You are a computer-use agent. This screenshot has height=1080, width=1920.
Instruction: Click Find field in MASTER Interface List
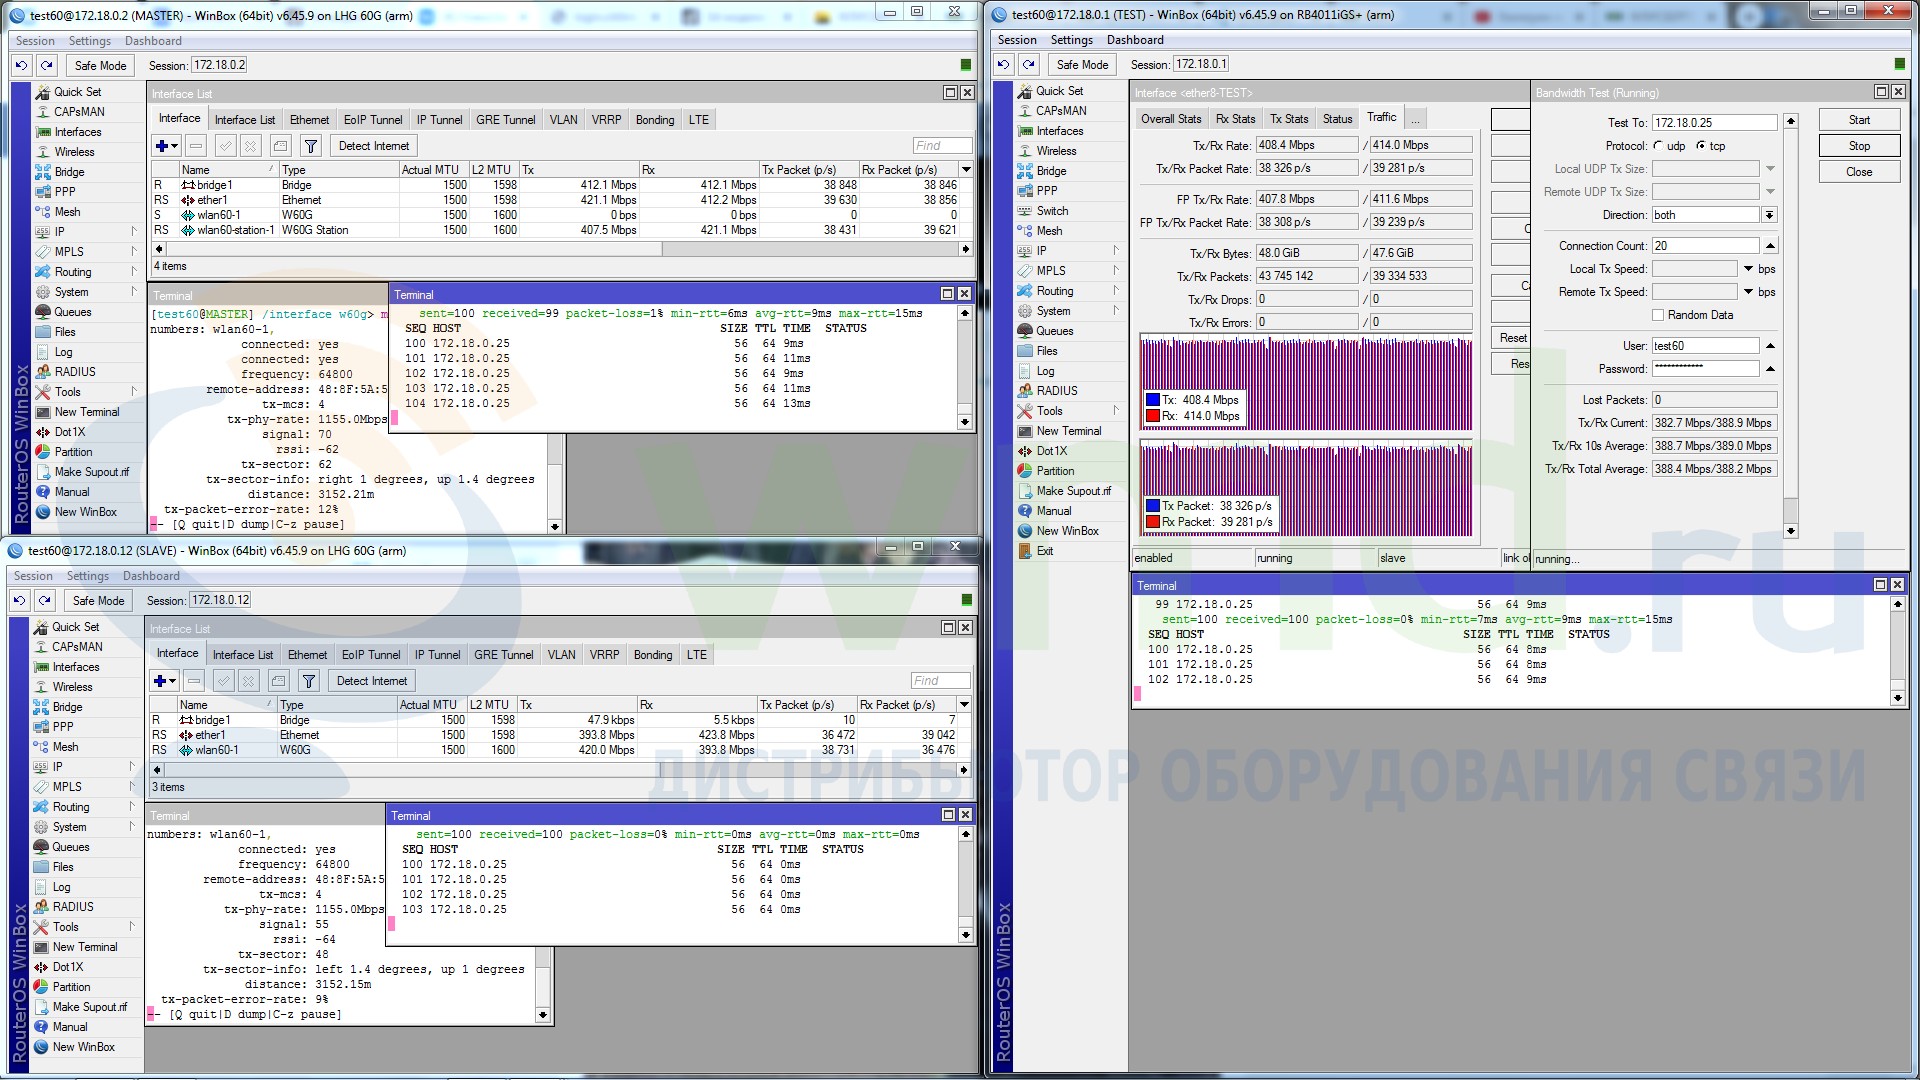[942, 146]
